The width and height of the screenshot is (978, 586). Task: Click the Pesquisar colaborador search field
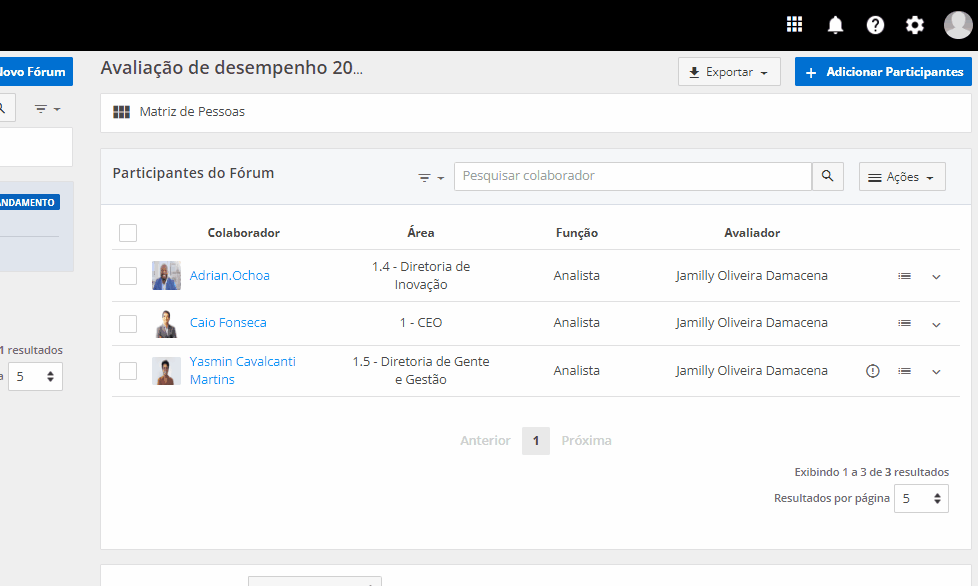click(632, 176)
